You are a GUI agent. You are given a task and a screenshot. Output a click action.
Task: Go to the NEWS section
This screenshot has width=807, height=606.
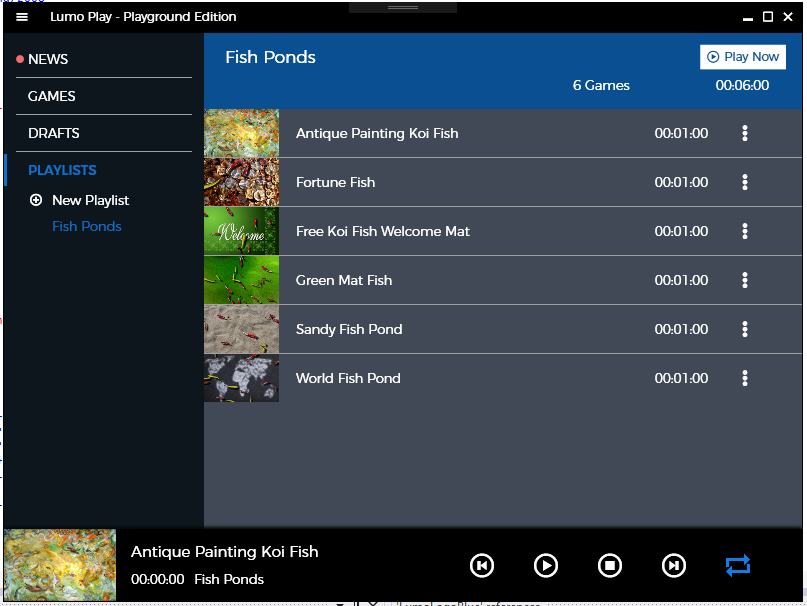coord(48,59)
